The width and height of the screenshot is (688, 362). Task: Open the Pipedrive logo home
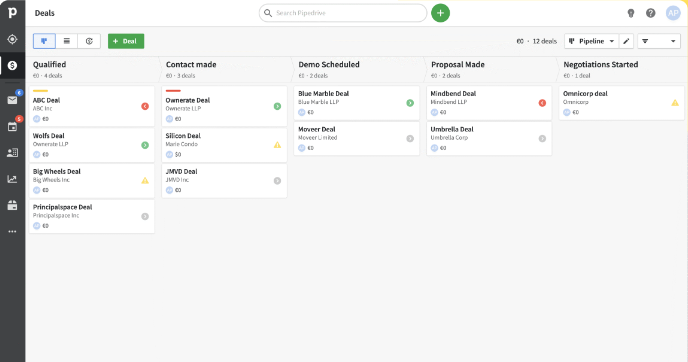(x=12, y=13)
